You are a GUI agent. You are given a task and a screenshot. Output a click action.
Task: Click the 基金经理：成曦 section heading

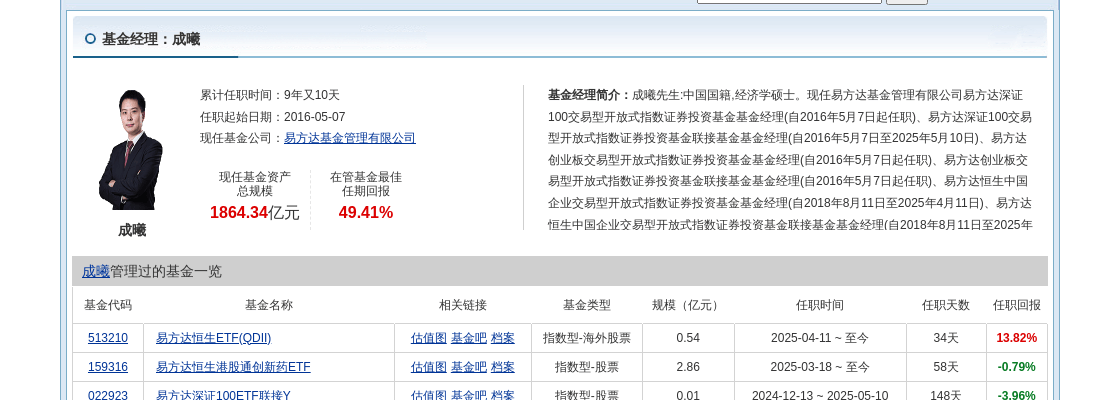point(151,39)
